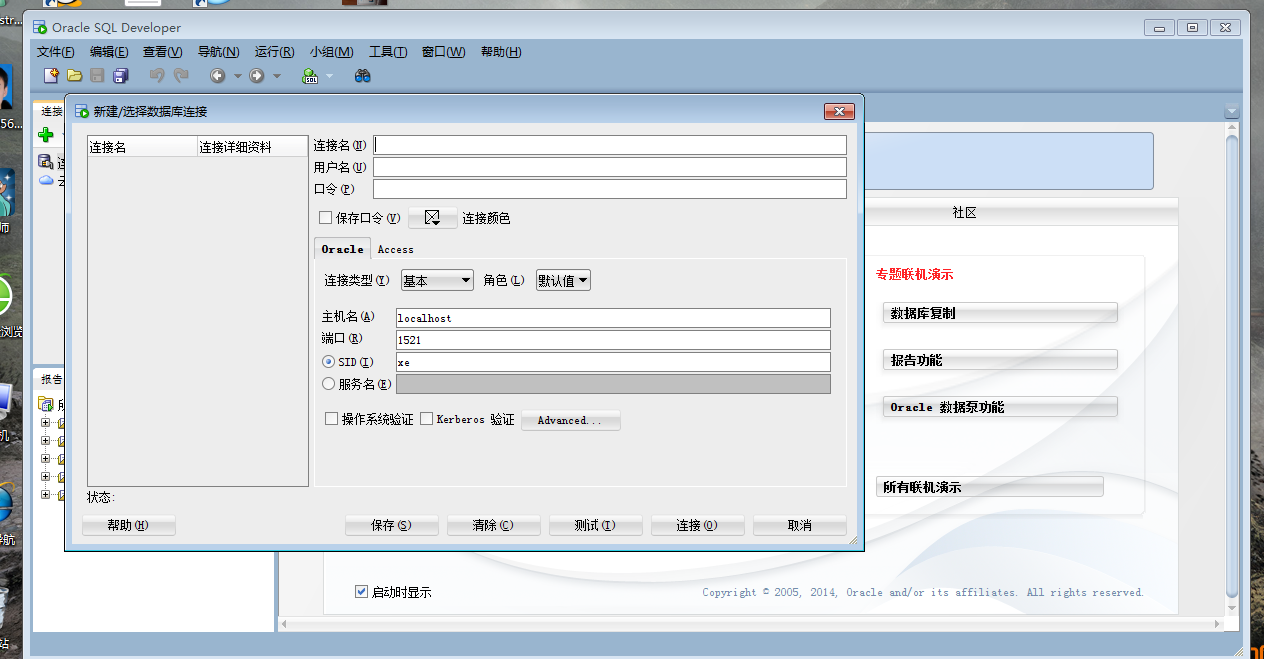This screenshot has width=1264, height=659.
Task: Click the 连接详细资料 column header
Action: coord(252,147)
